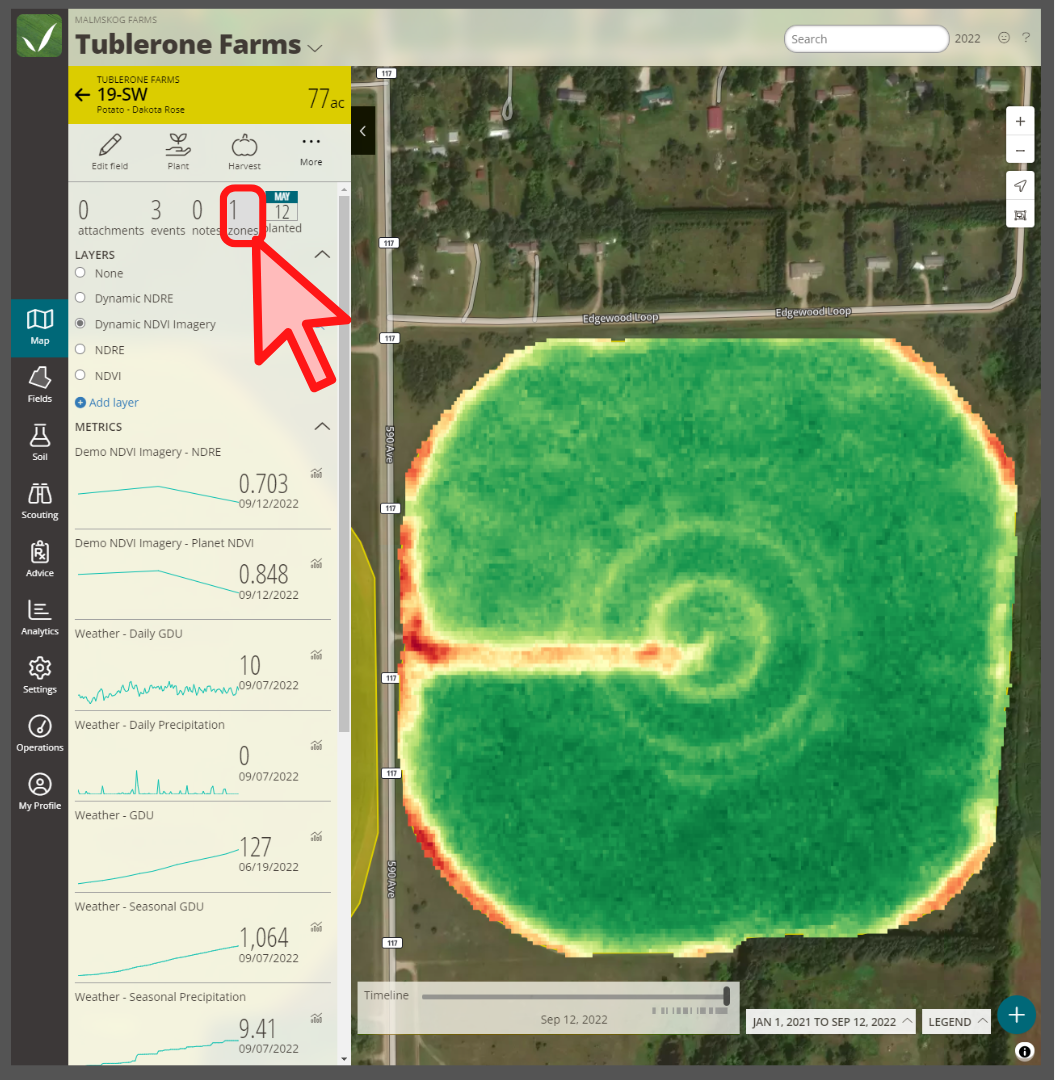Image resolution: width=1055 pixels, height=1080 pixels.
Task: Open the Scouting binoculars section
Action: click(39, 501)
